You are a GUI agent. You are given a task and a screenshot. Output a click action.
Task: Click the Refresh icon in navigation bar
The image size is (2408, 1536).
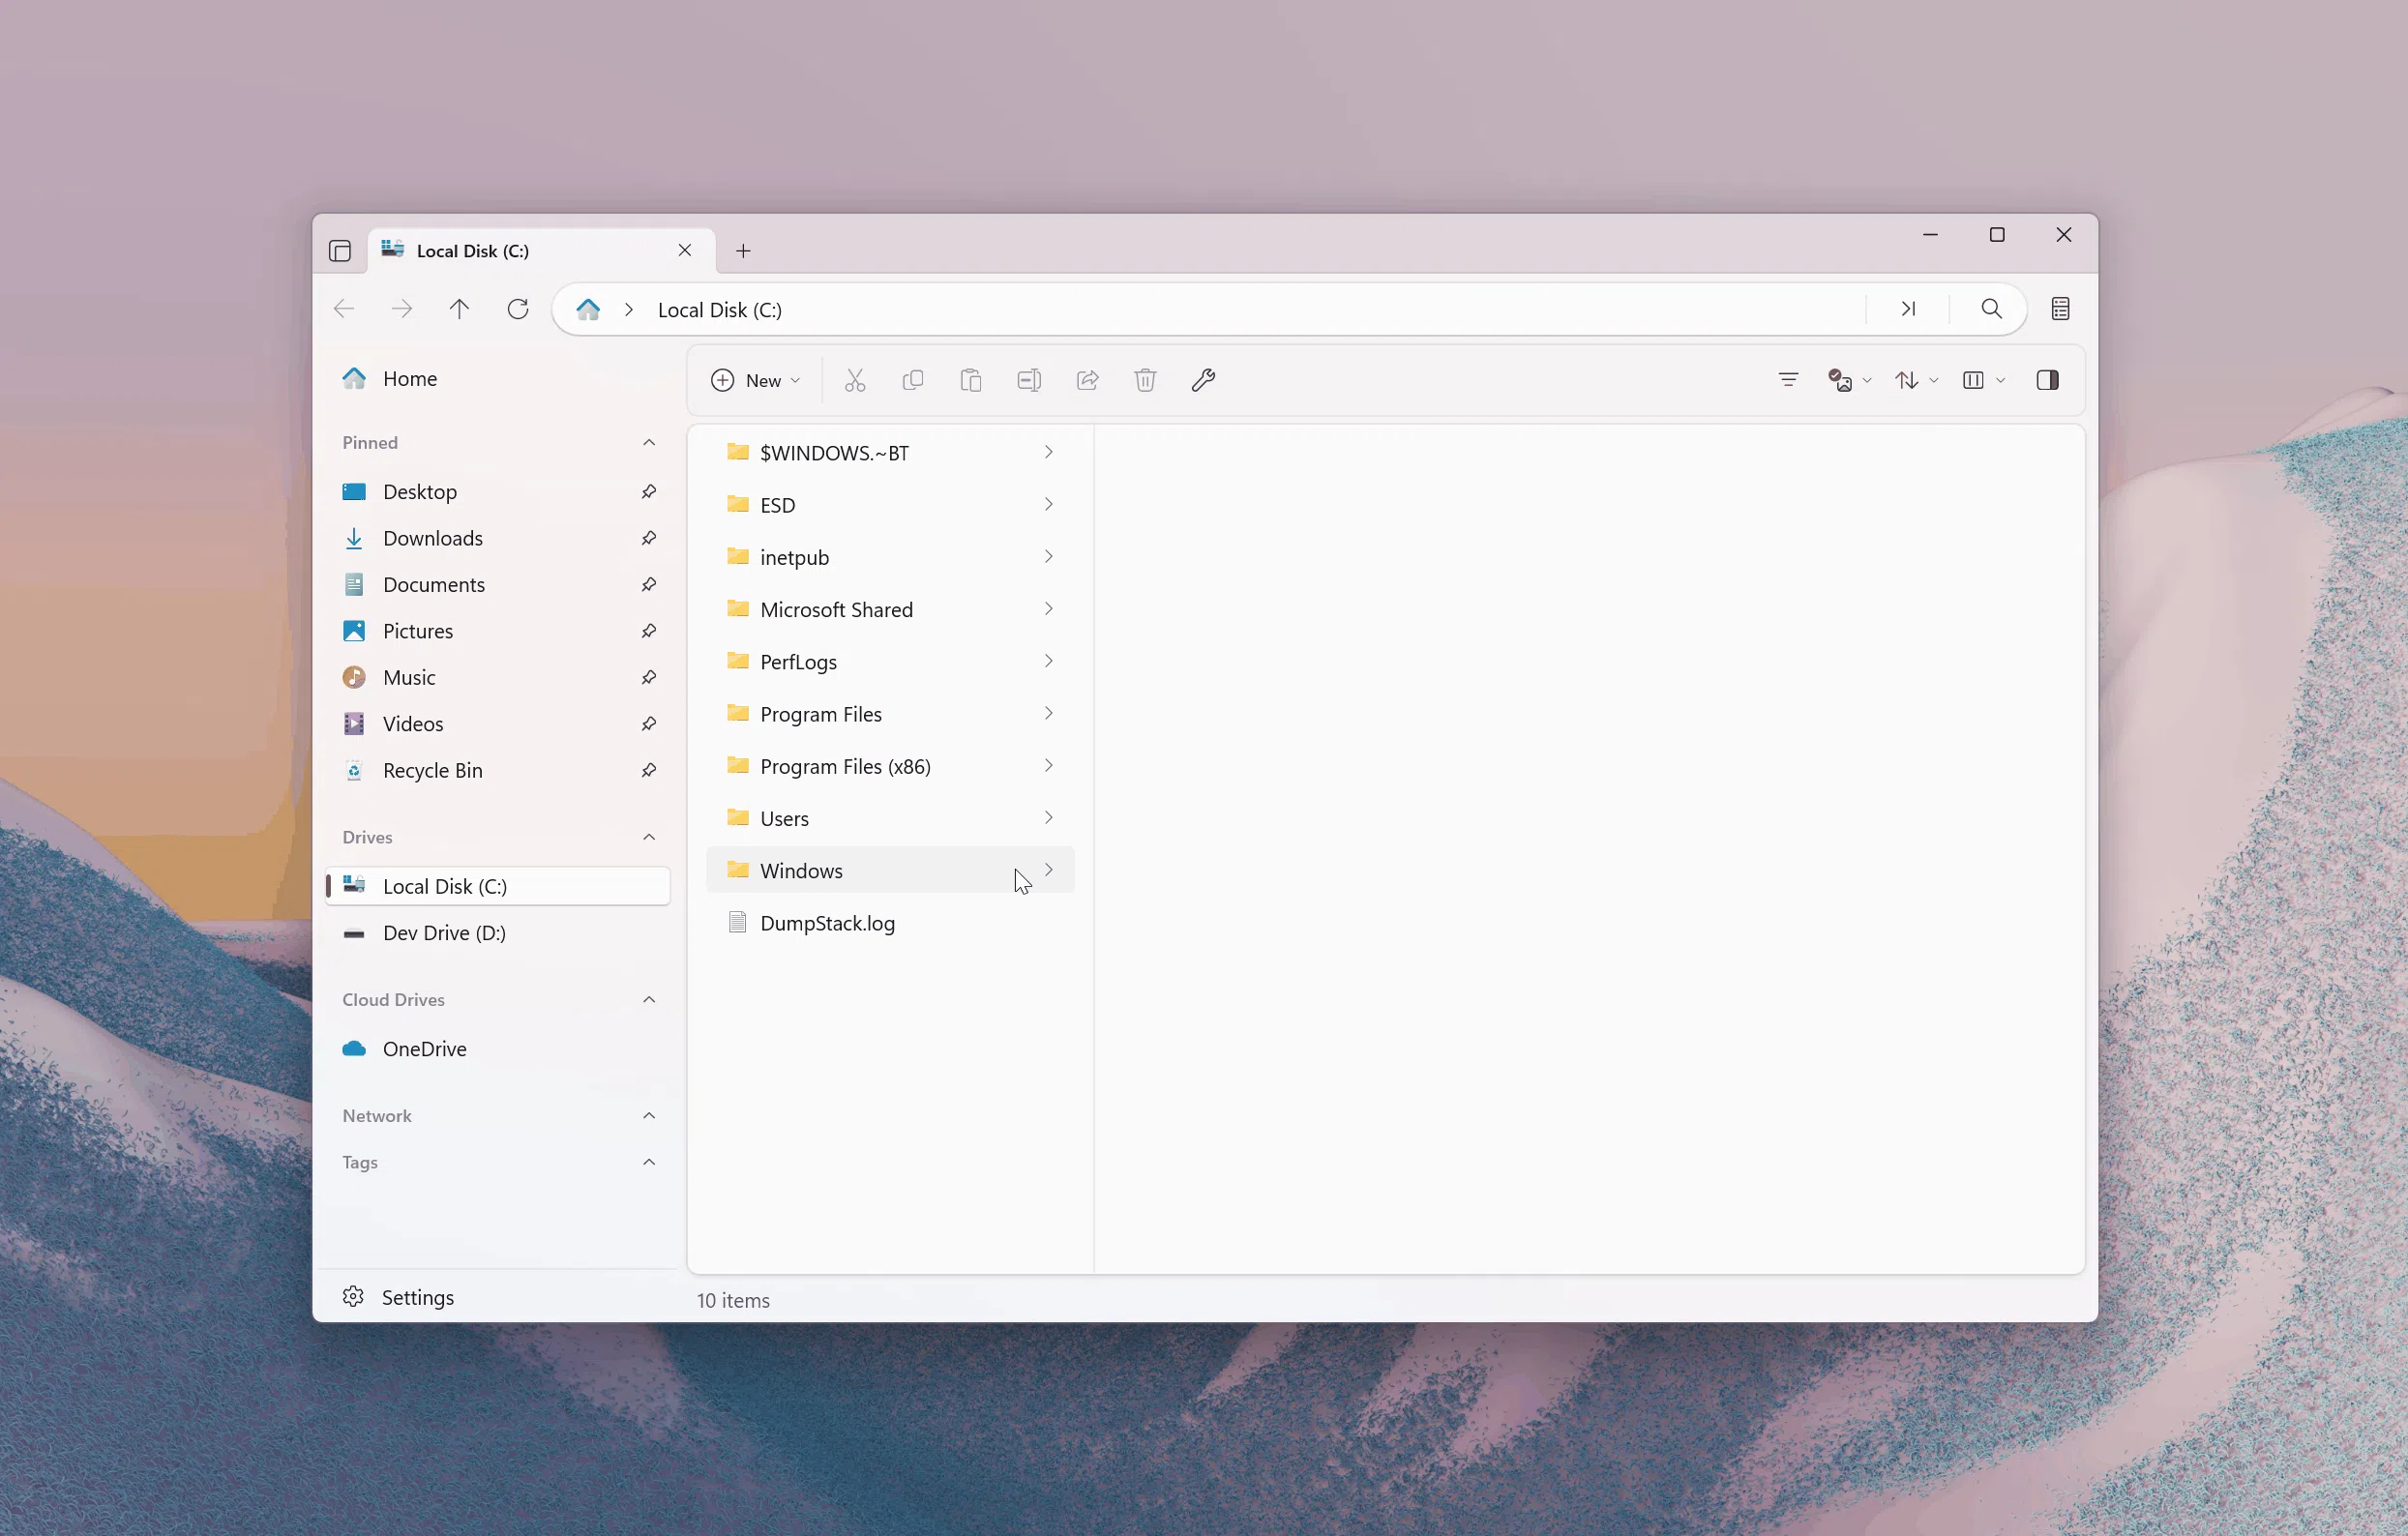click(x=517, y=309)
